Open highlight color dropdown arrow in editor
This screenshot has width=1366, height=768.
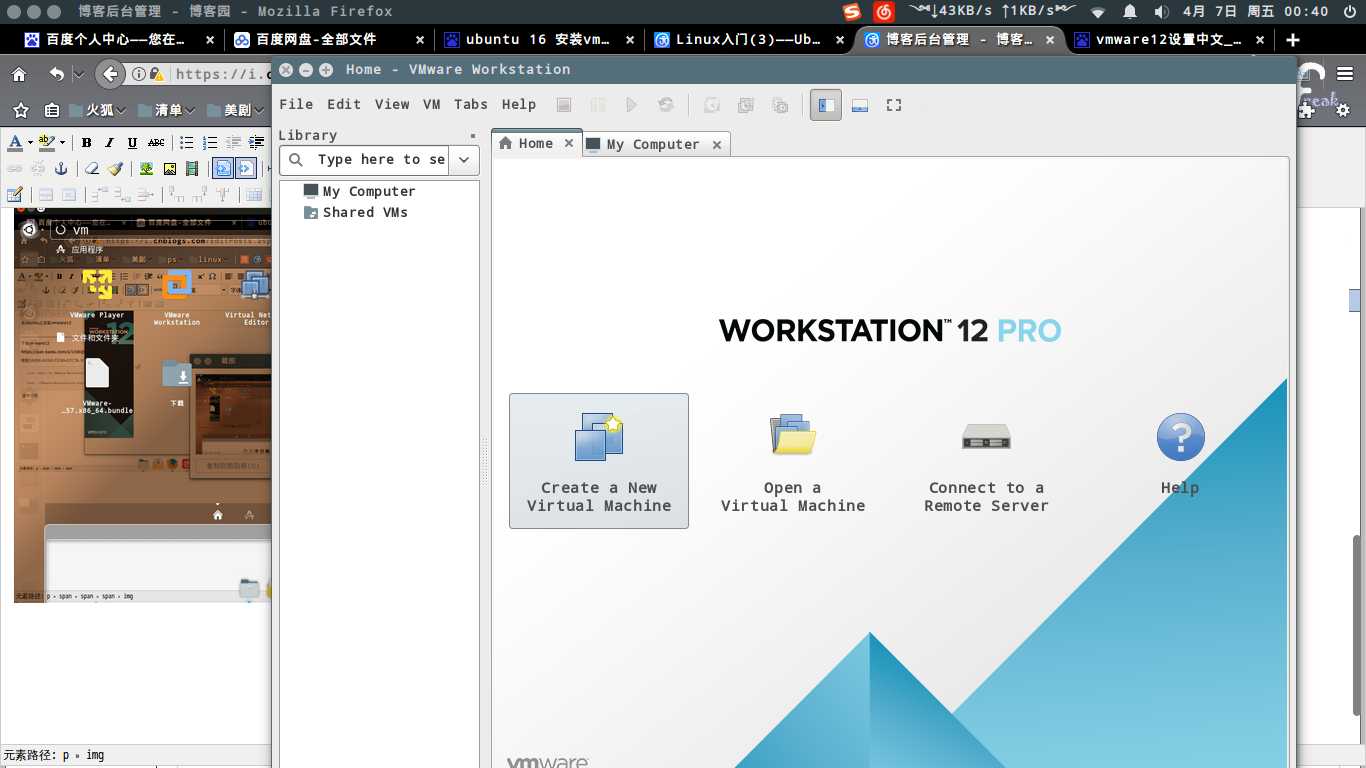[62, 143]
